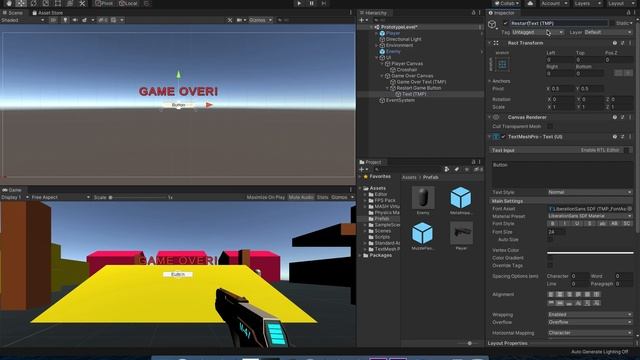Toggle the GameObject active checkbox
The width and height of the screenshot is (640, 360).
(x=506, y=24)
